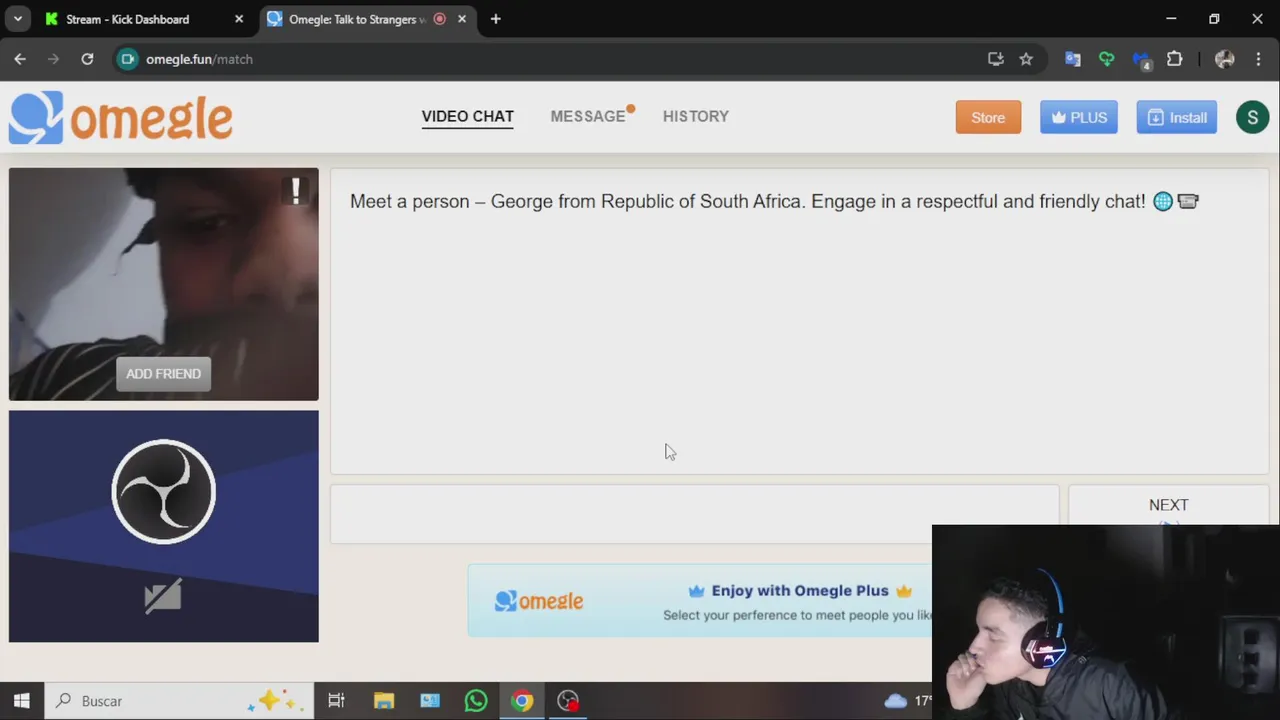The height and width of the screenshot is (720, 1280).
Task: Open Chrome from taskbar
Action: (522, 701)
